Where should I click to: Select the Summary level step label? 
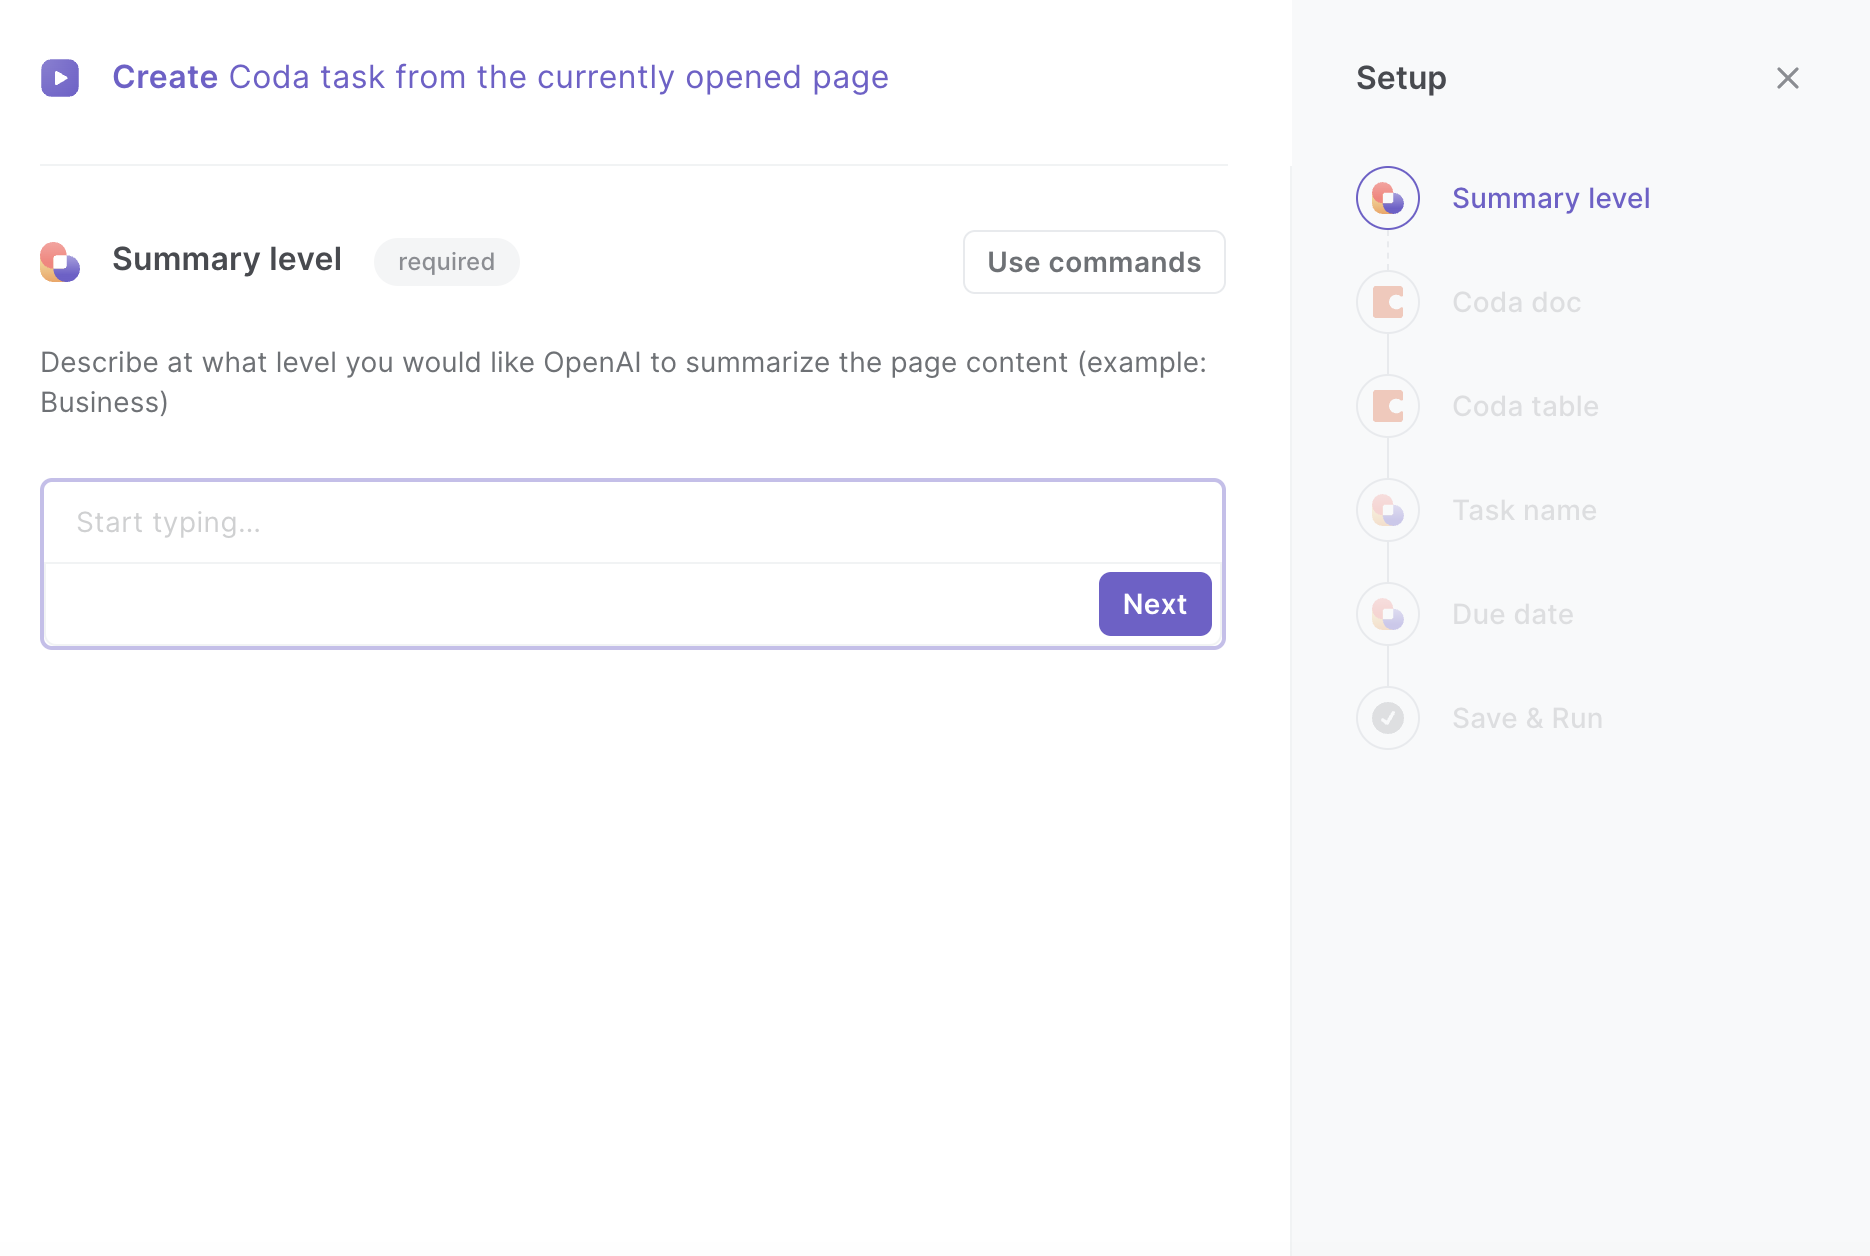1550,199
